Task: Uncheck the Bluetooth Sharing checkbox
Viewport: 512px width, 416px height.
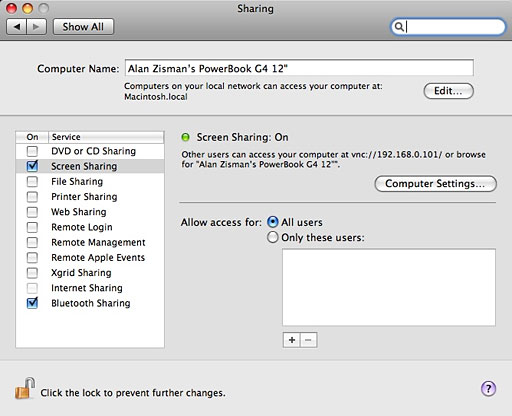Action: 32,303
